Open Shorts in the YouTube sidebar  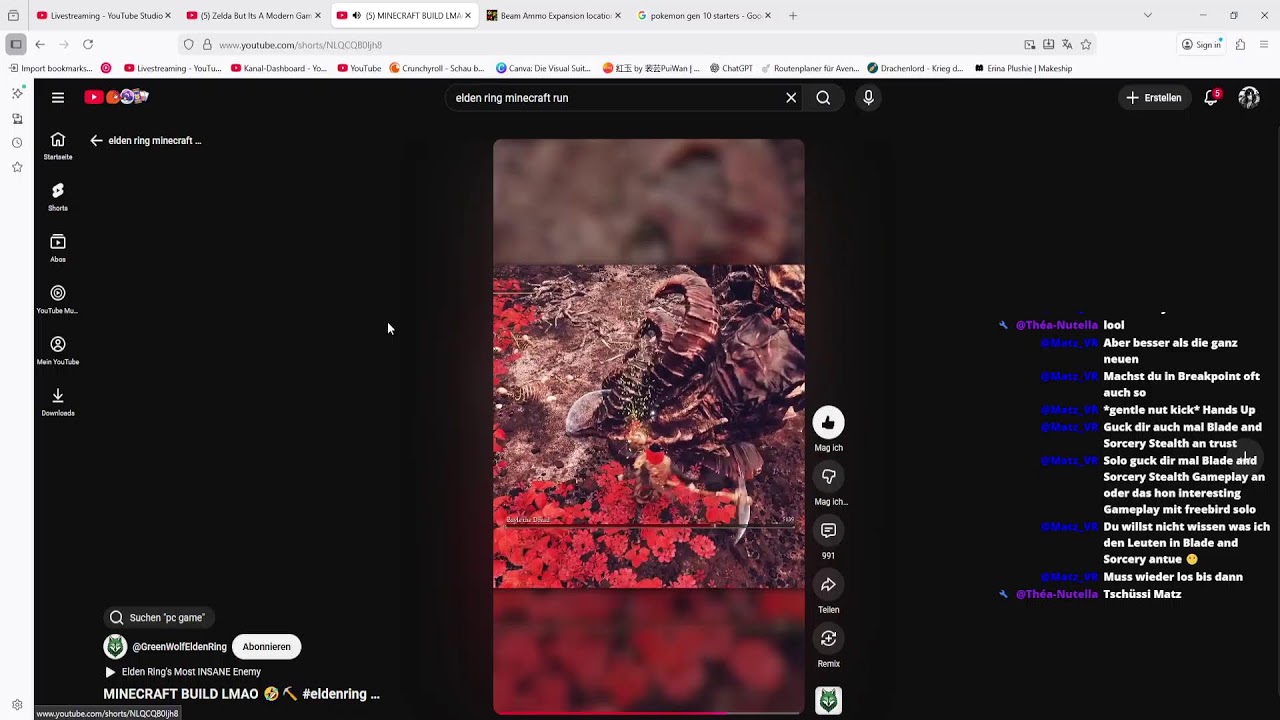(58, 197)
